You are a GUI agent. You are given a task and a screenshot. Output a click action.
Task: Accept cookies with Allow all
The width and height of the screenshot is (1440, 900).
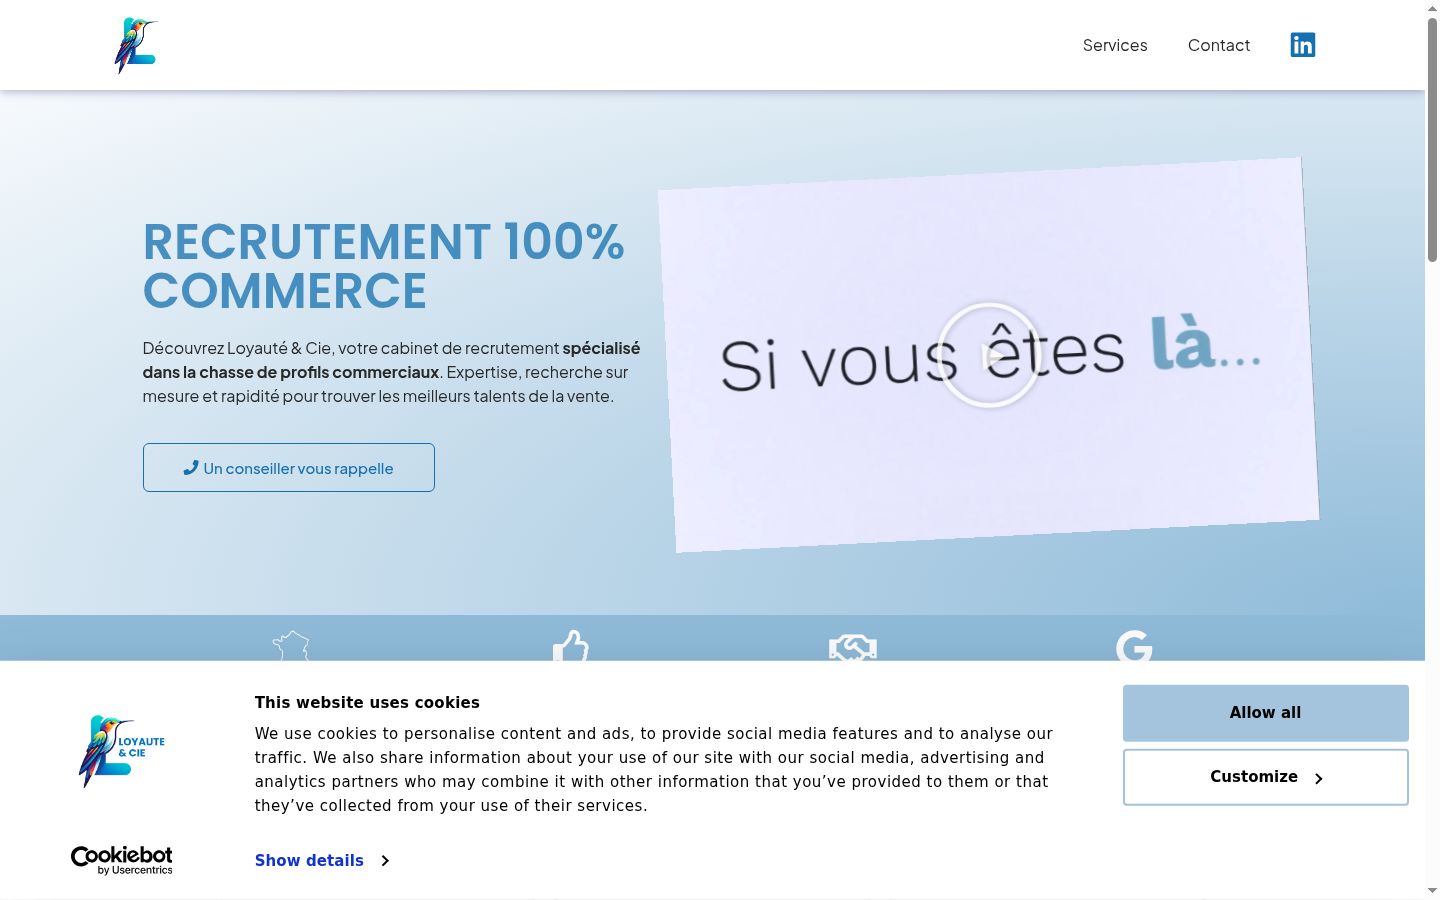point(1266,713)
